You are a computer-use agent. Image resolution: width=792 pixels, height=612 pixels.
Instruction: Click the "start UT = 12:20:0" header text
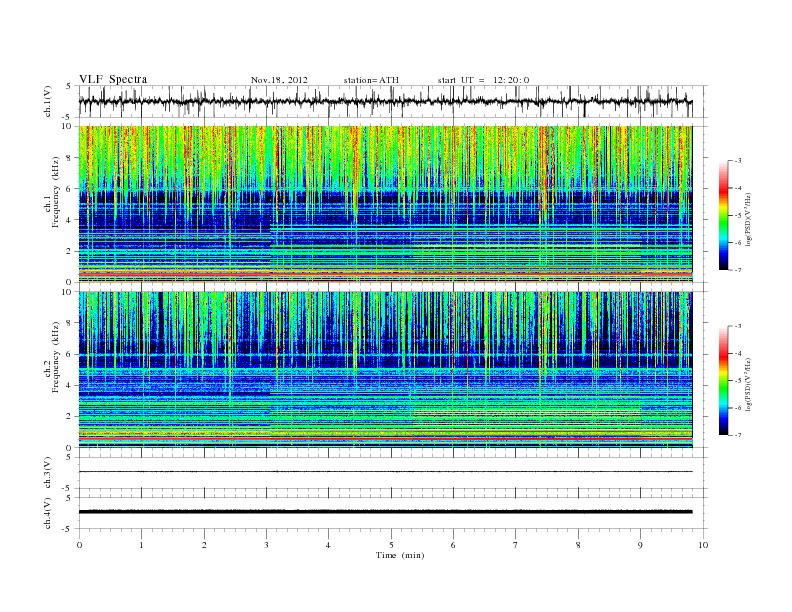click(483, 80)
